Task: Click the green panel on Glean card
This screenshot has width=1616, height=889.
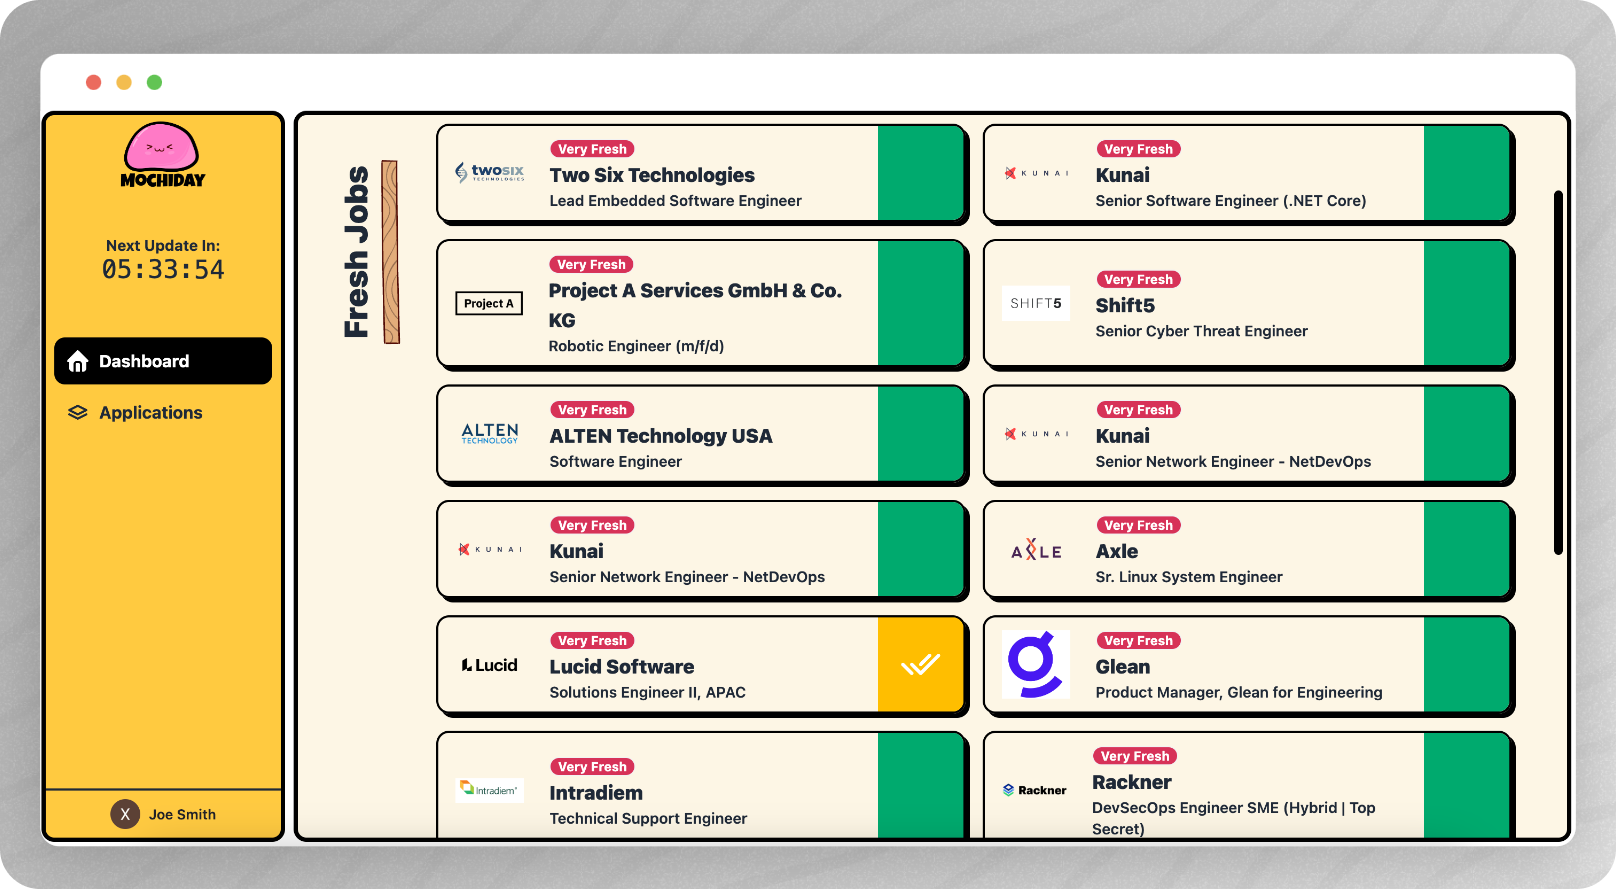Action: (1467, 664)
